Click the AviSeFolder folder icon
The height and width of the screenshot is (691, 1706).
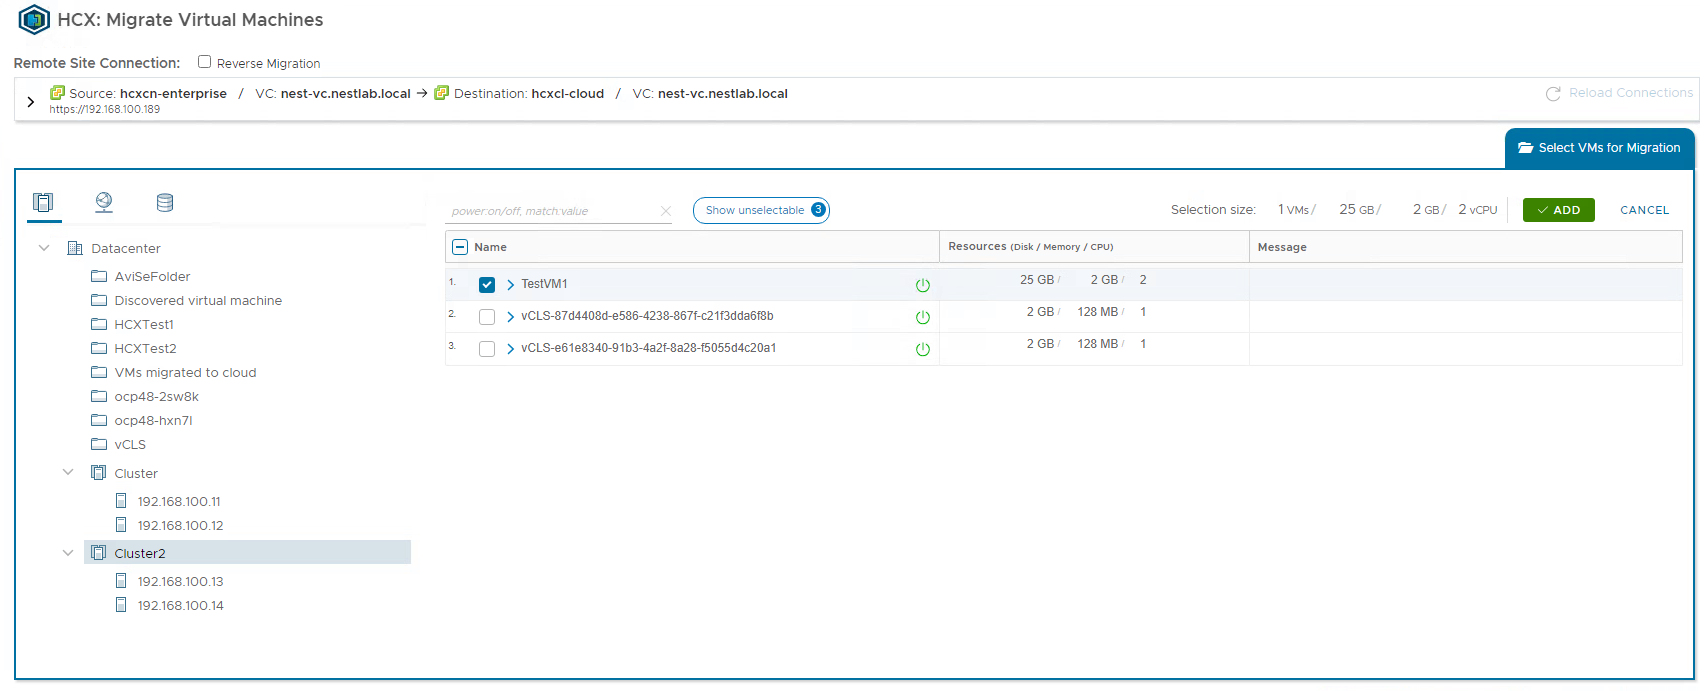pyautogui.click(x=99, y=276)
